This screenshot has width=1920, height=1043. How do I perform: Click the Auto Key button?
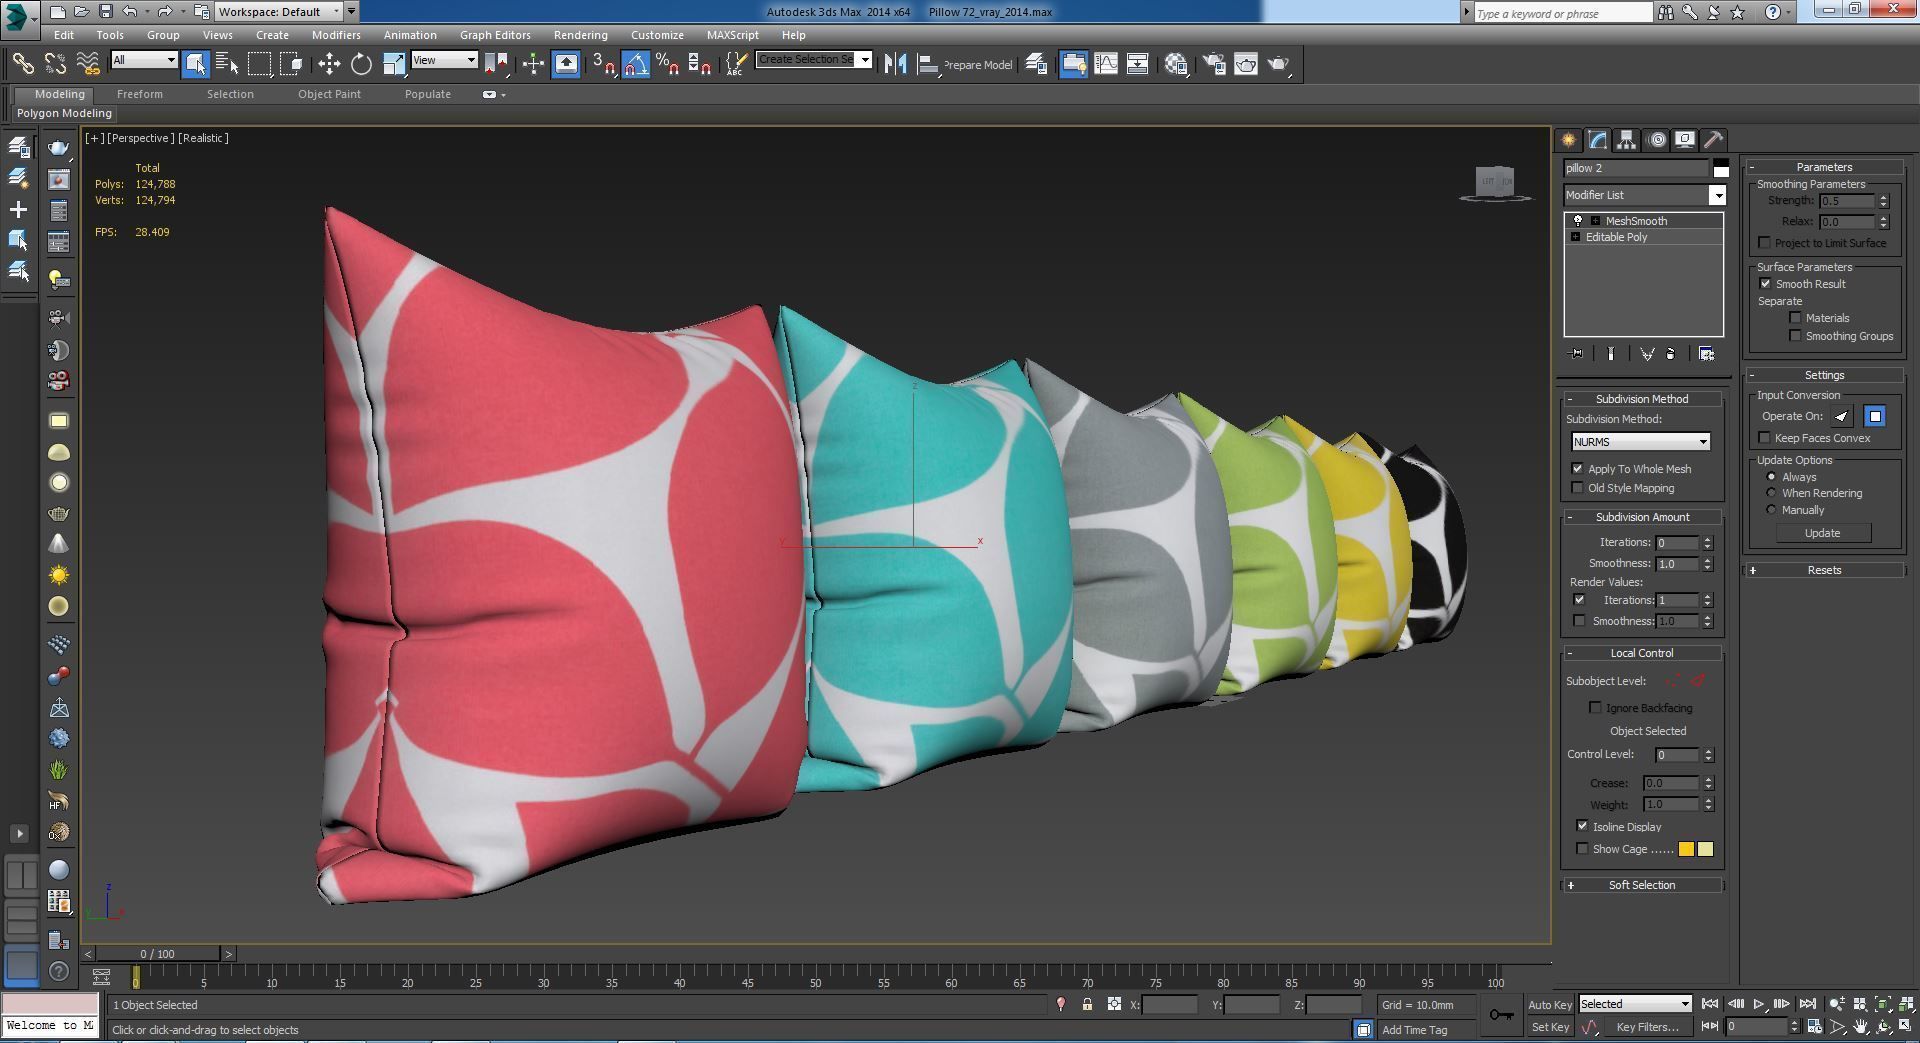click(x=1549, y=1005)
